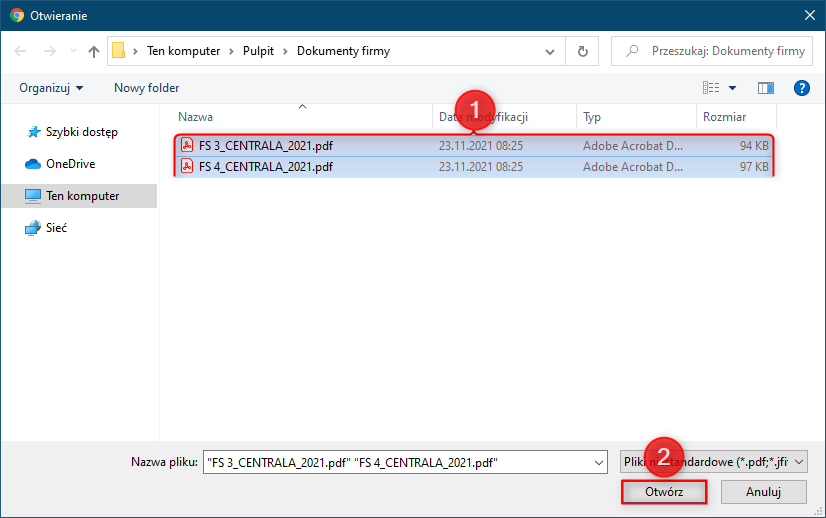Screen dimensions: 826x518
Task: Click the Szybki dostęp star icon
Action: coord(34,132)
